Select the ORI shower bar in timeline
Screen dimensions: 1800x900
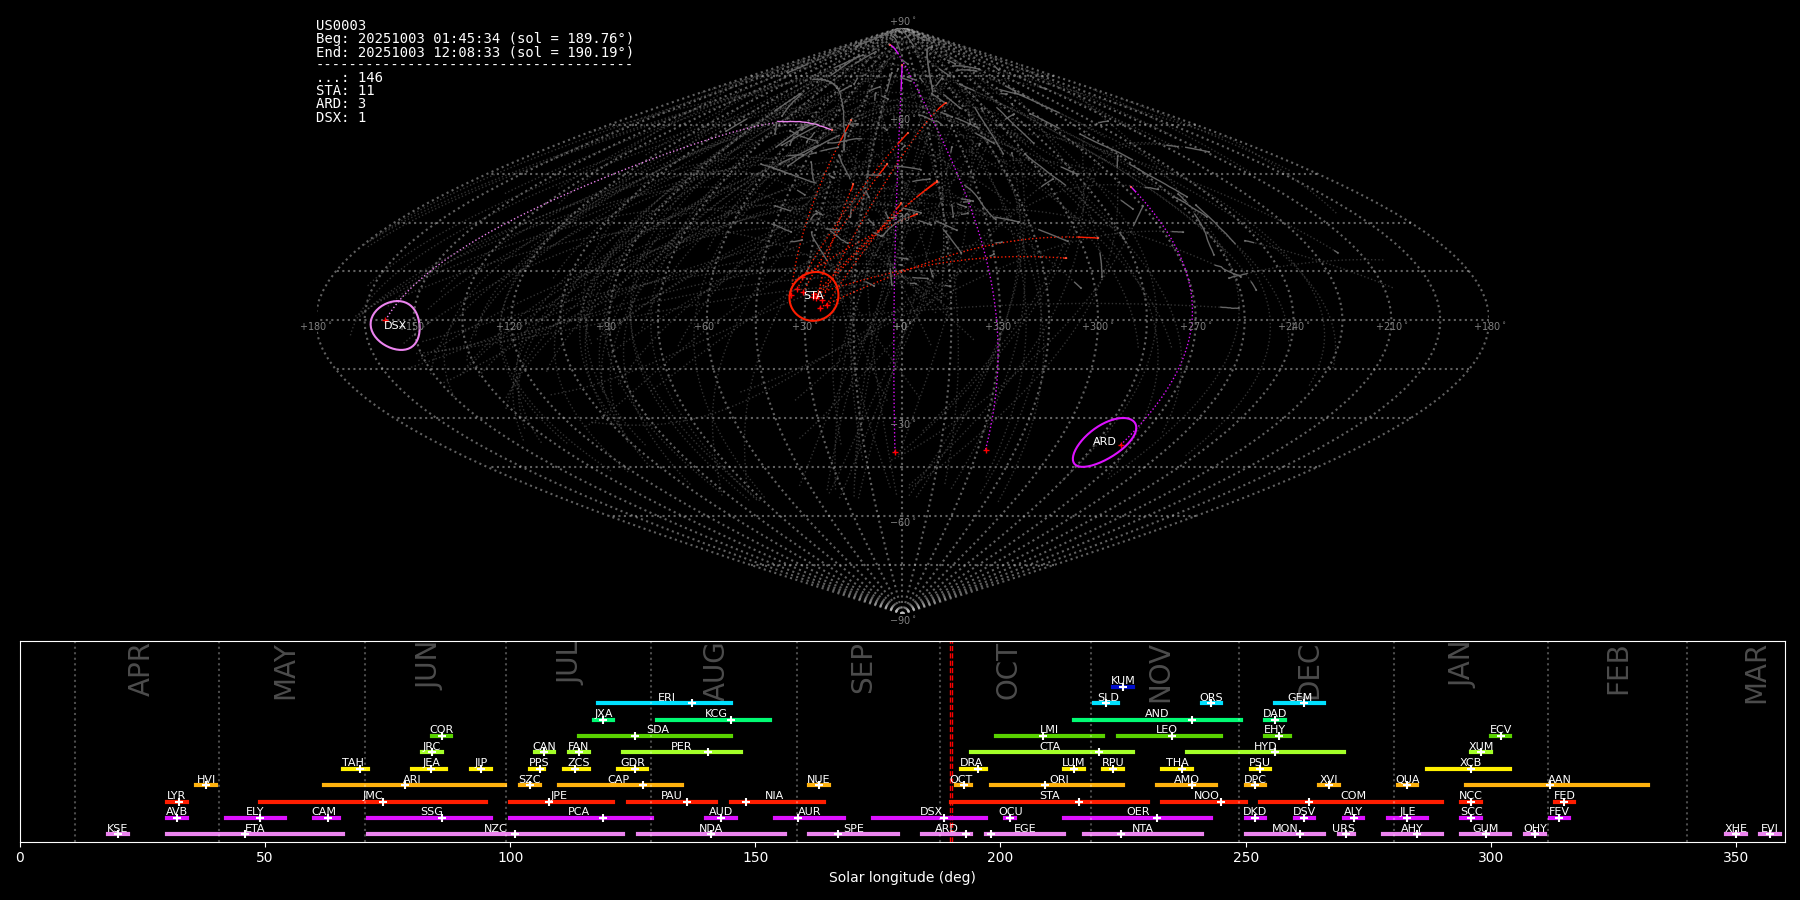pos(1057,785)
